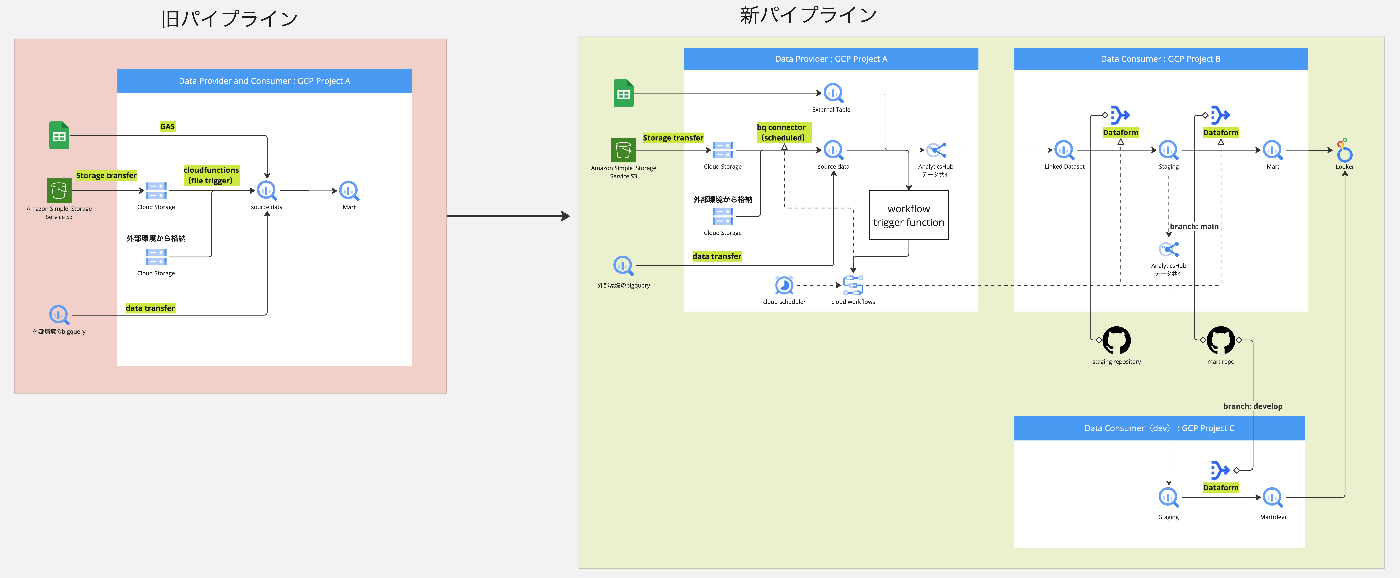Click the GAS label in the old pipeline

point(168,127)
